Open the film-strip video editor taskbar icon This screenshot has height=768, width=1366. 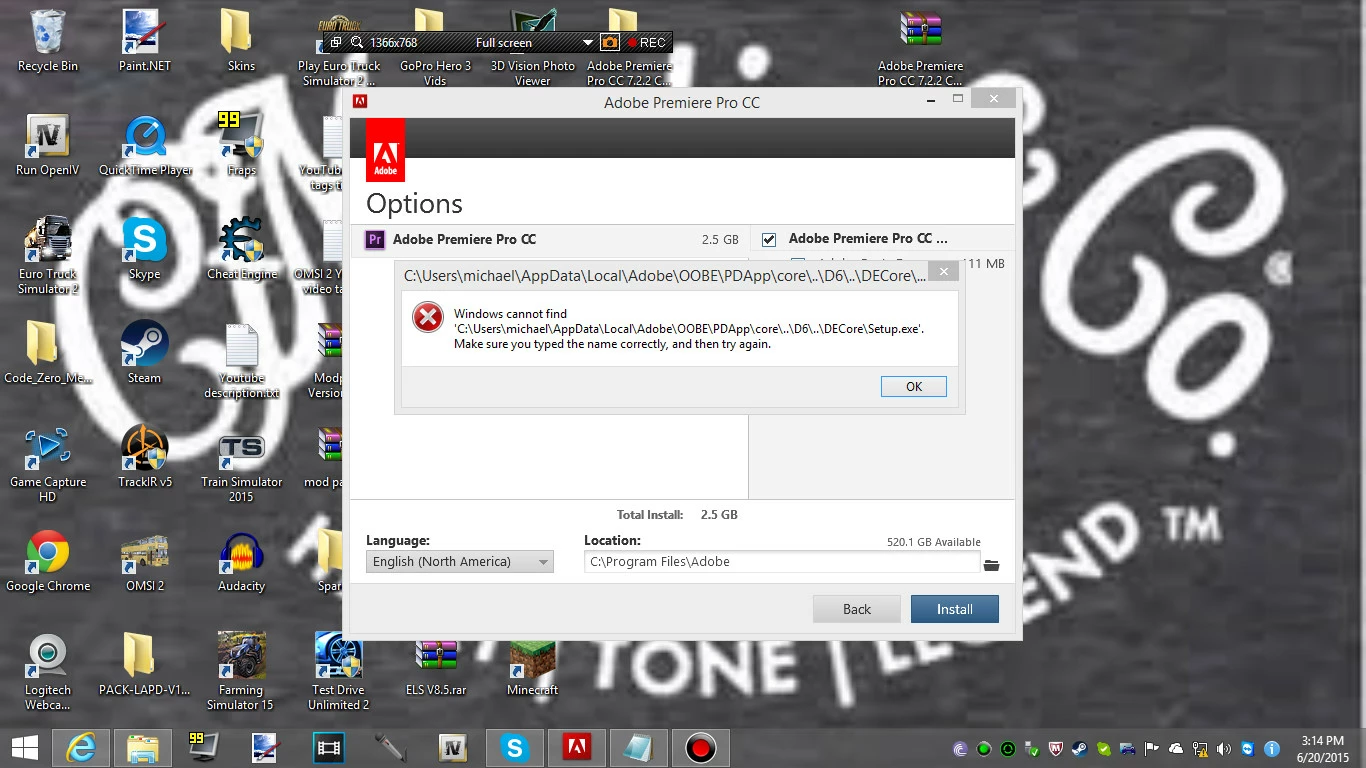point(328,748)
